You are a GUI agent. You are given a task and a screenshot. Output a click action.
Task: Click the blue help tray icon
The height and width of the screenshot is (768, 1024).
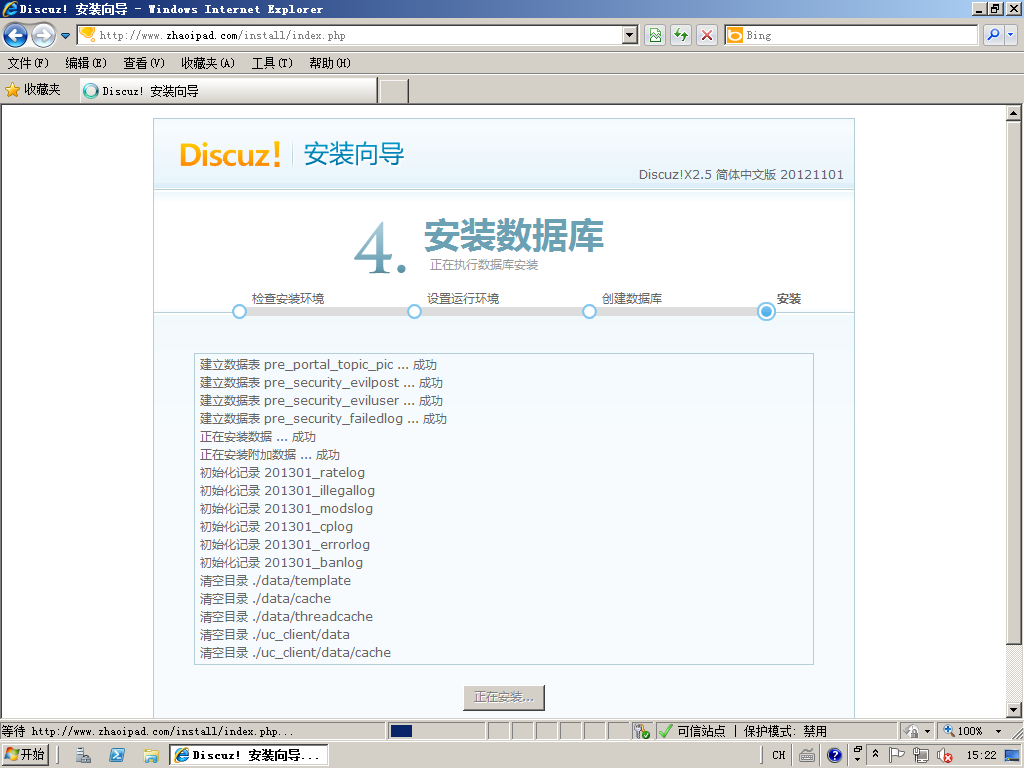coord(834,756)
